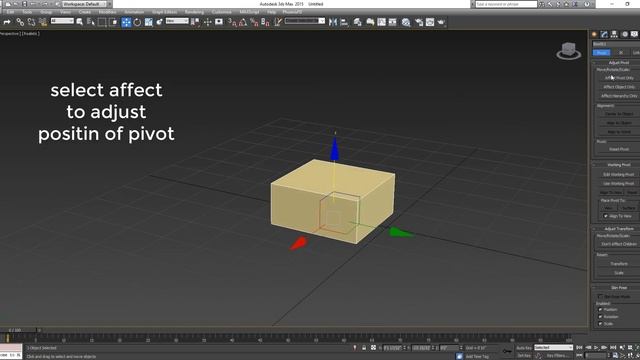Open the Customize menu

(222, 12)
